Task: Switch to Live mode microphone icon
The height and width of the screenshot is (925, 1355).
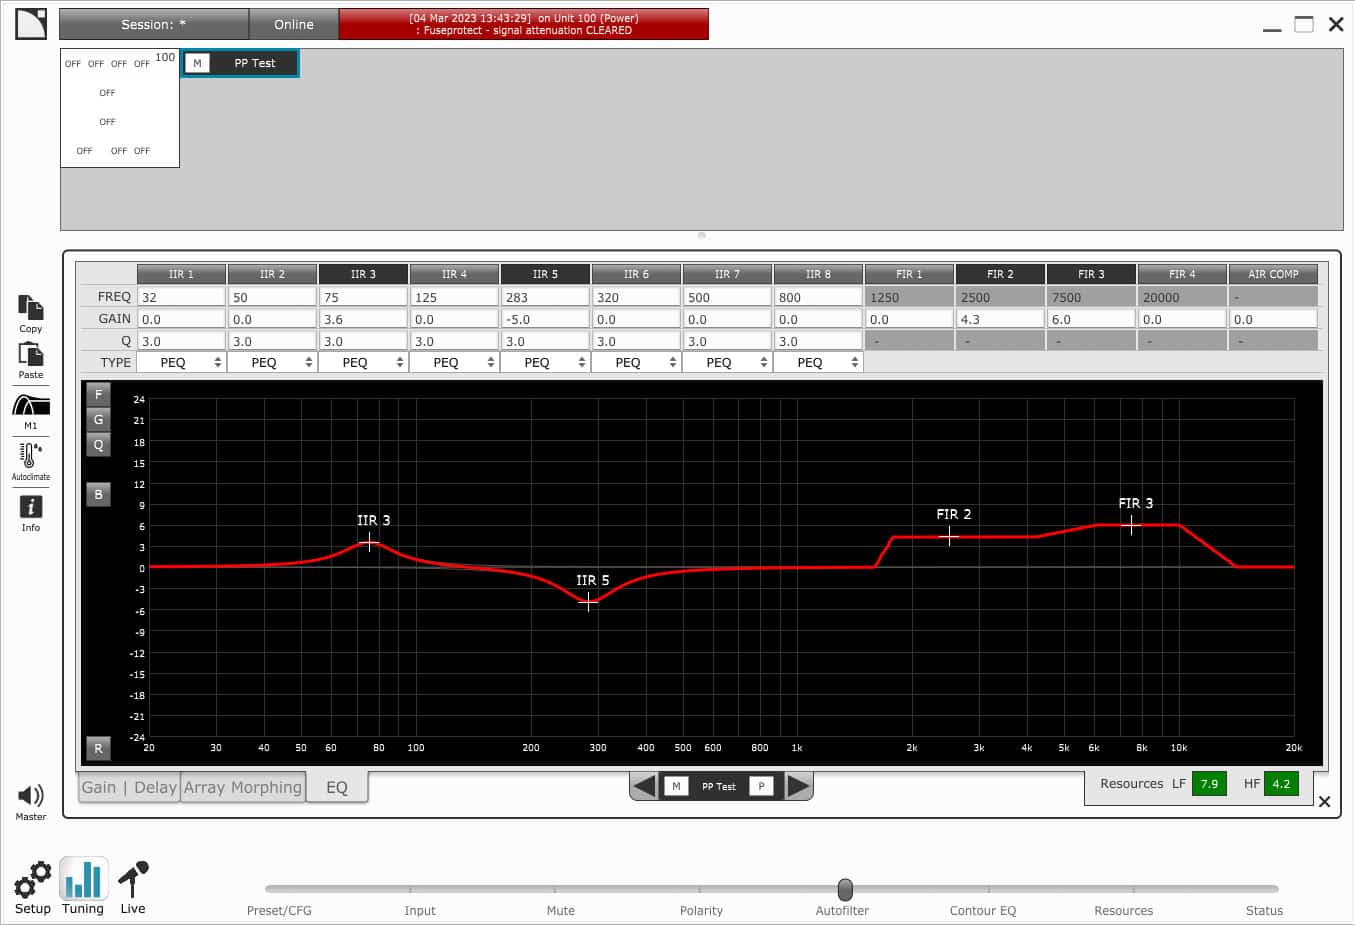Action: 133,880
